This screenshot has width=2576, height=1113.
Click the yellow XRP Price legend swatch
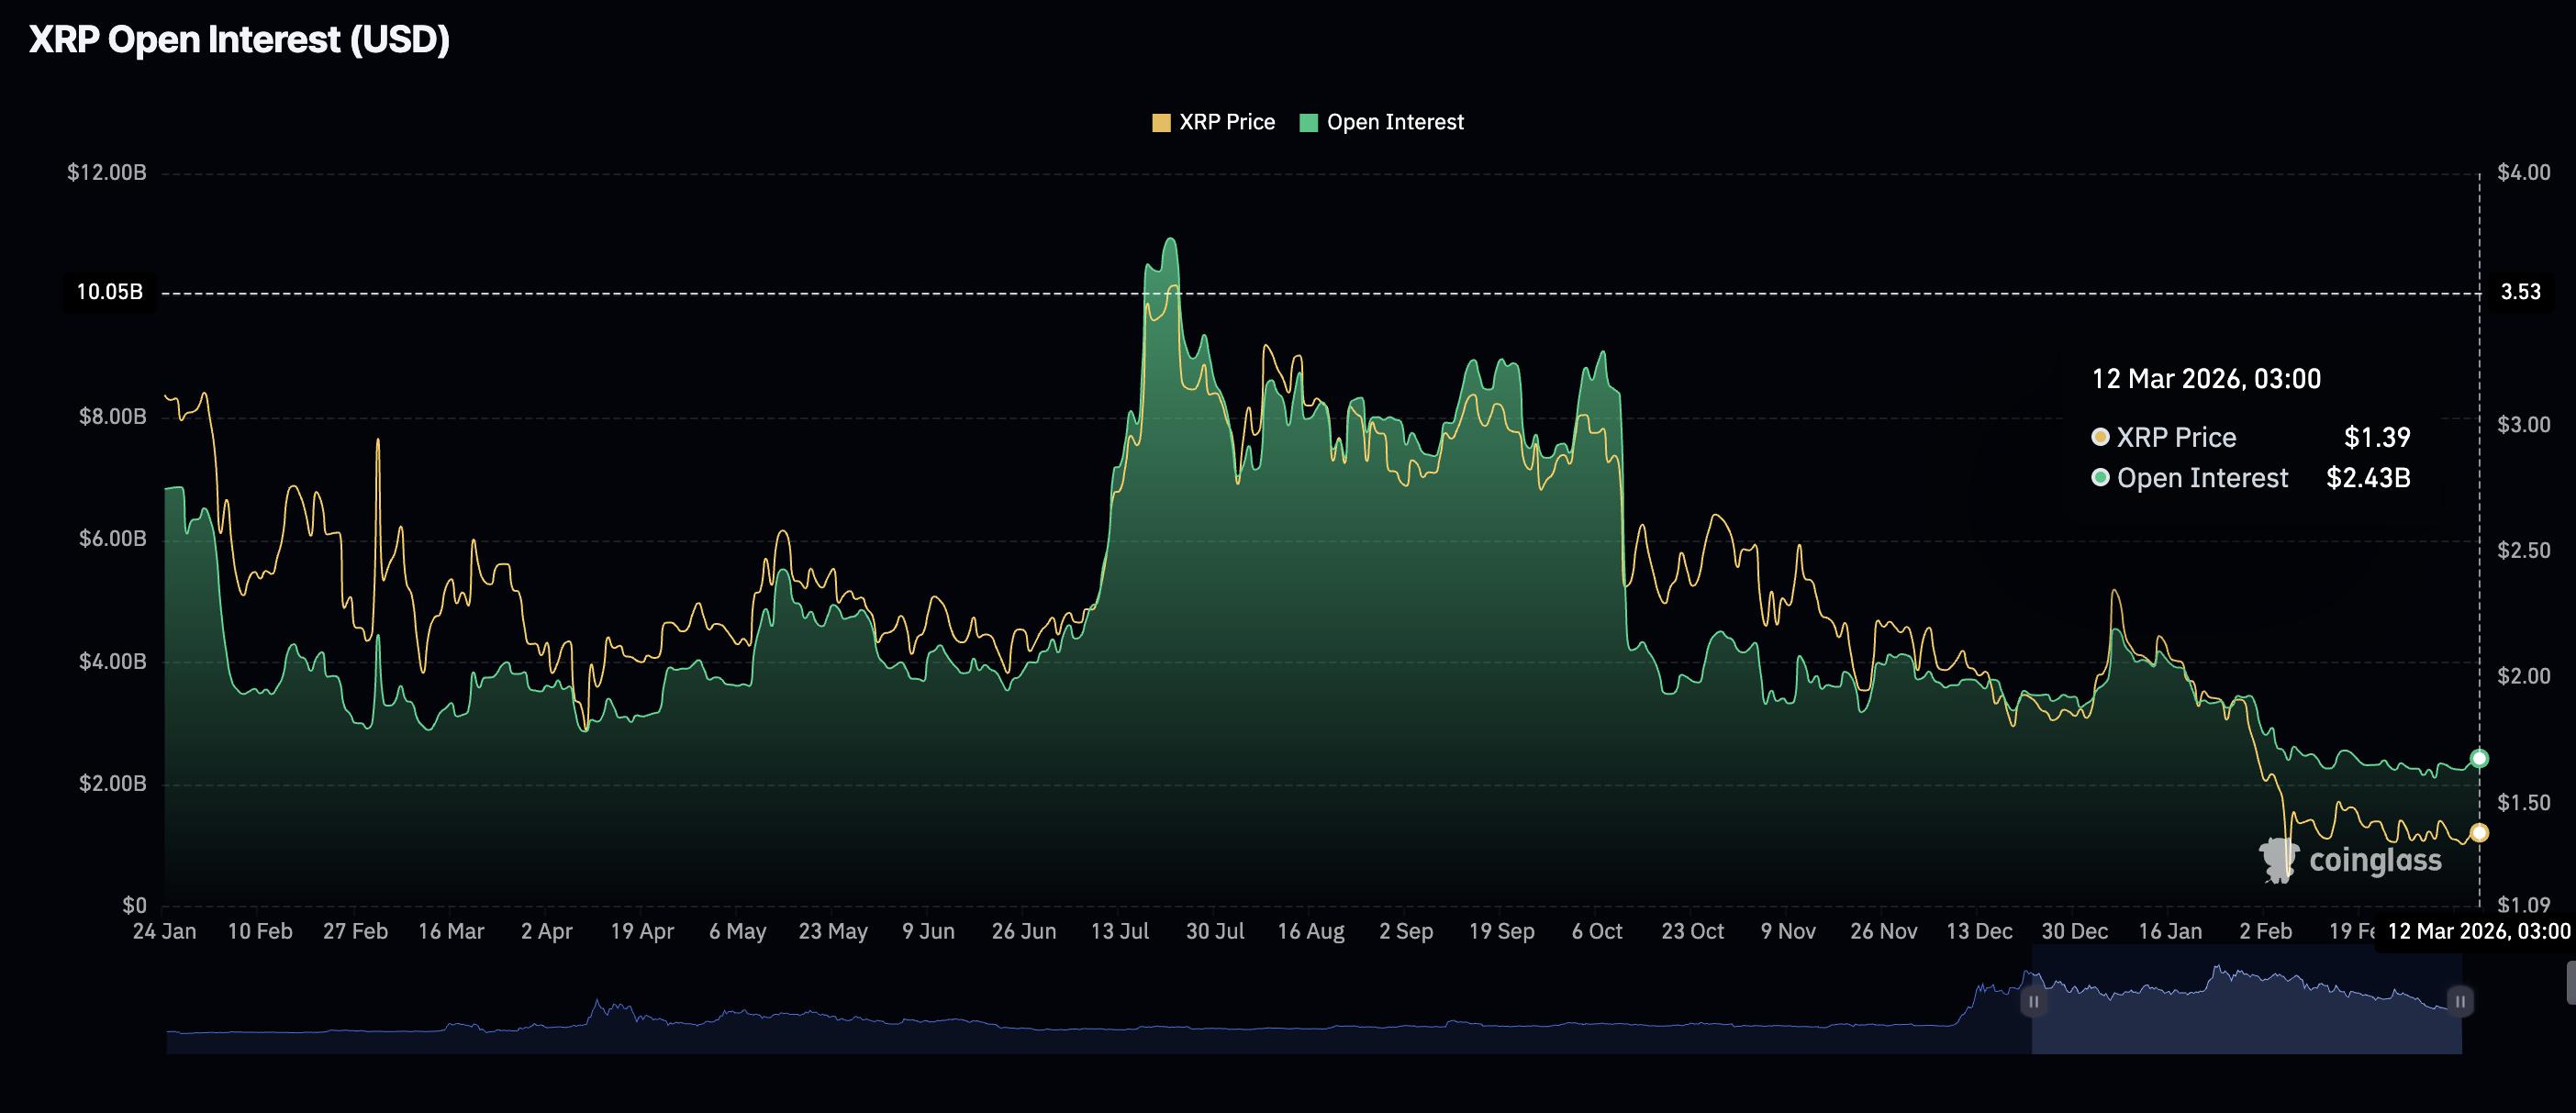(1161, 123)
